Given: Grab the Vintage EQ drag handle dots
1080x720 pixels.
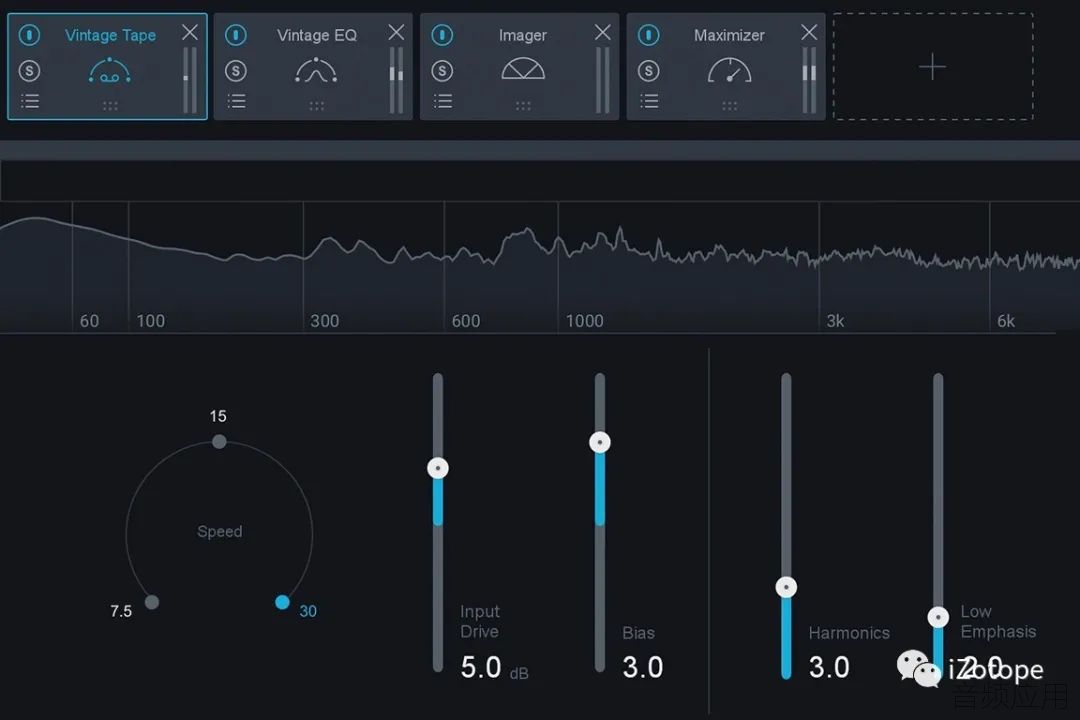Looking at the screenshot, I should [x=316, y=105].
